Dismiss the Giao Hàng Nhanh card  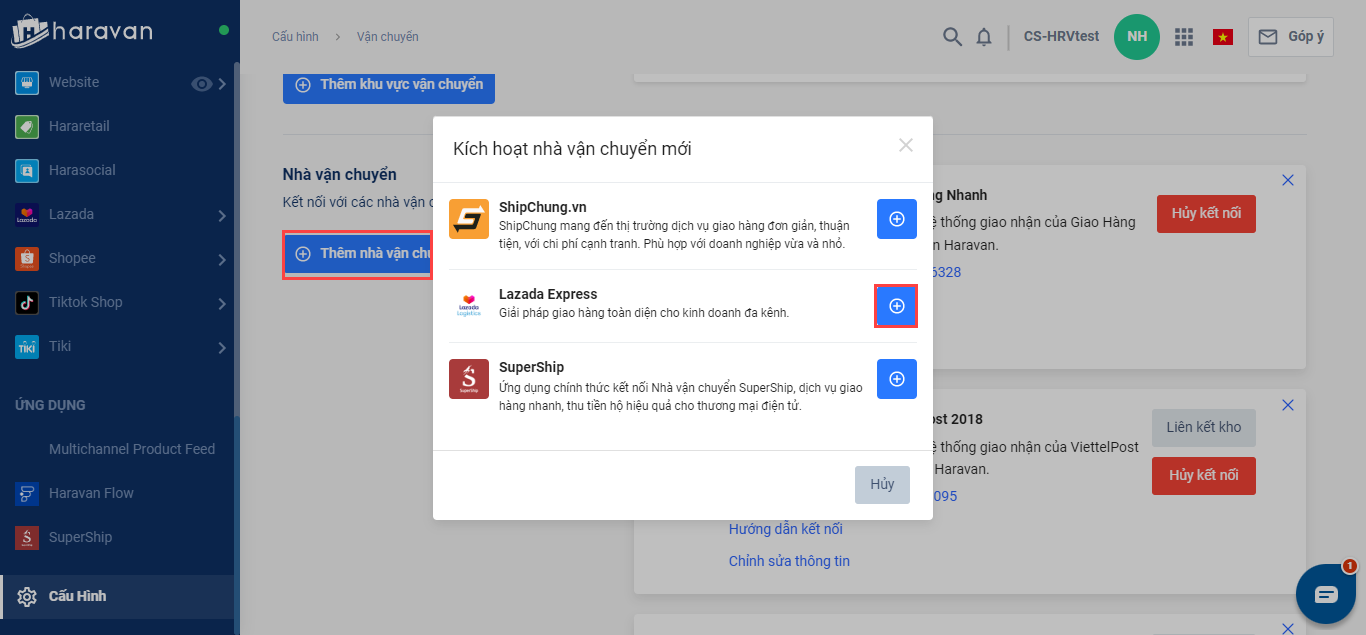point(1288,180)
